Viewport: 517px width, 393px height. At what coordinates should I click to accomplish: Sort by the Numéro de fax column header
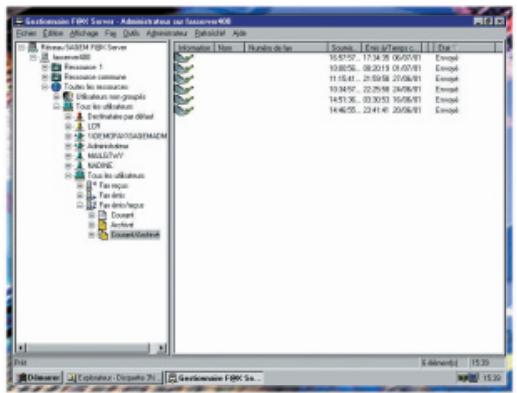(286, 48)
